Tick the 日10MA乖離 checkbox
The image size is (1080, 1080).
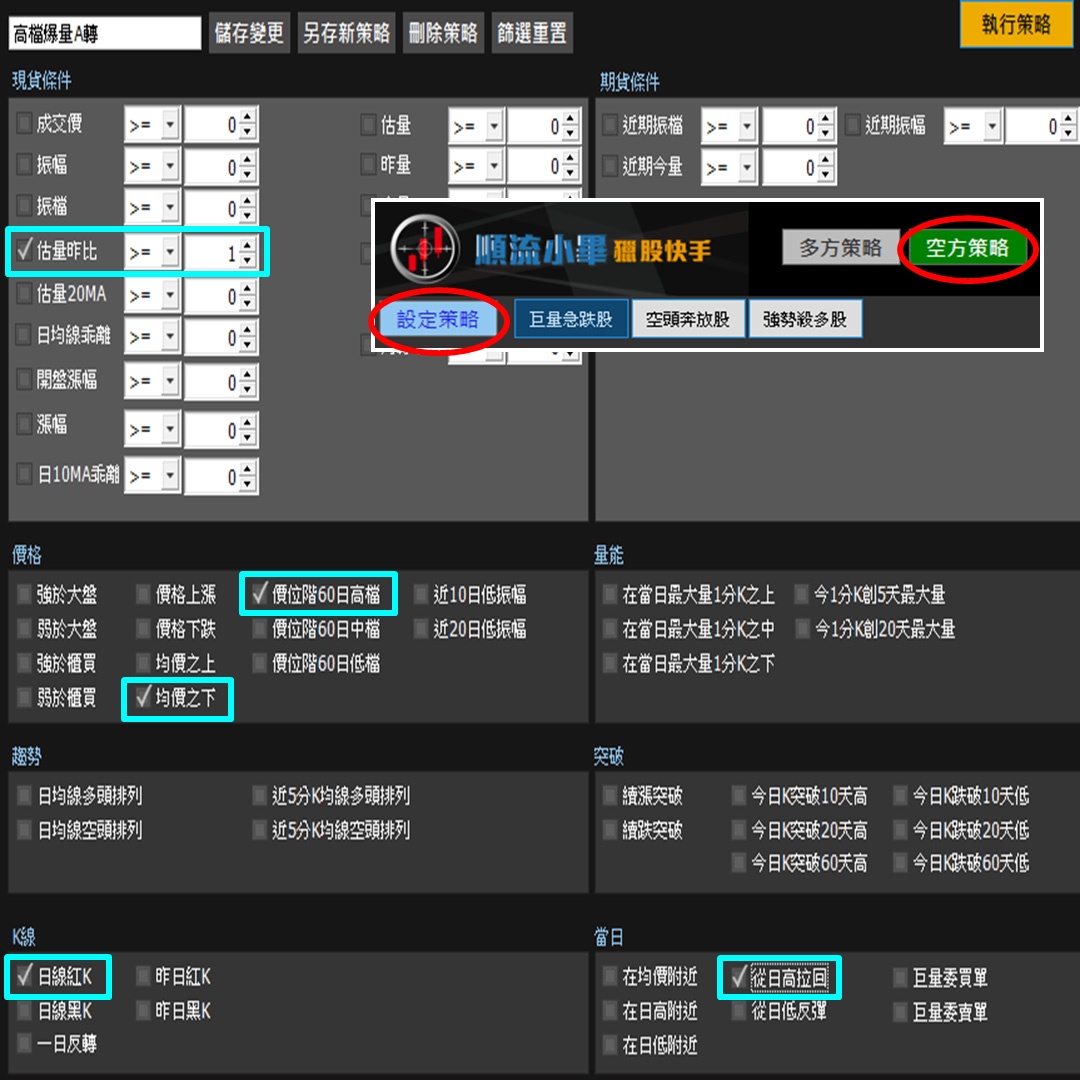point(24,473)
